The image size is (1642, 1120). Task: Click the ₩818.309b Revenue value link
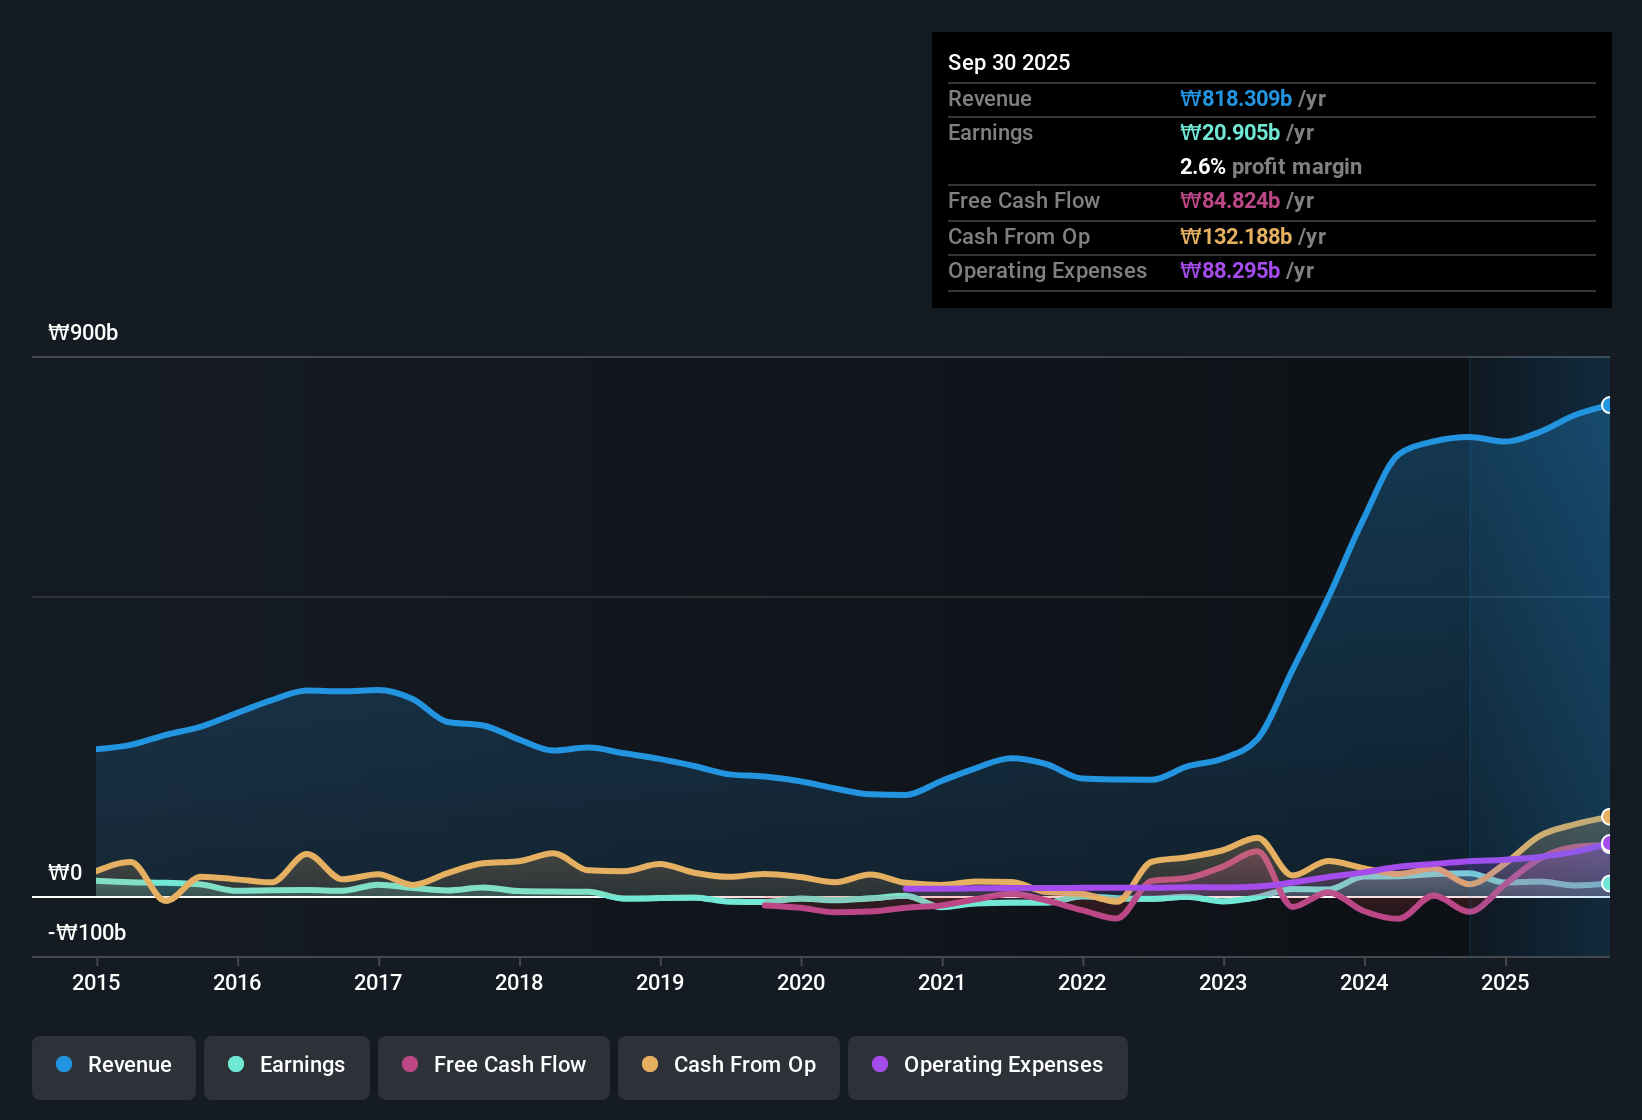pyautogui.click(x=1235, y=98)
